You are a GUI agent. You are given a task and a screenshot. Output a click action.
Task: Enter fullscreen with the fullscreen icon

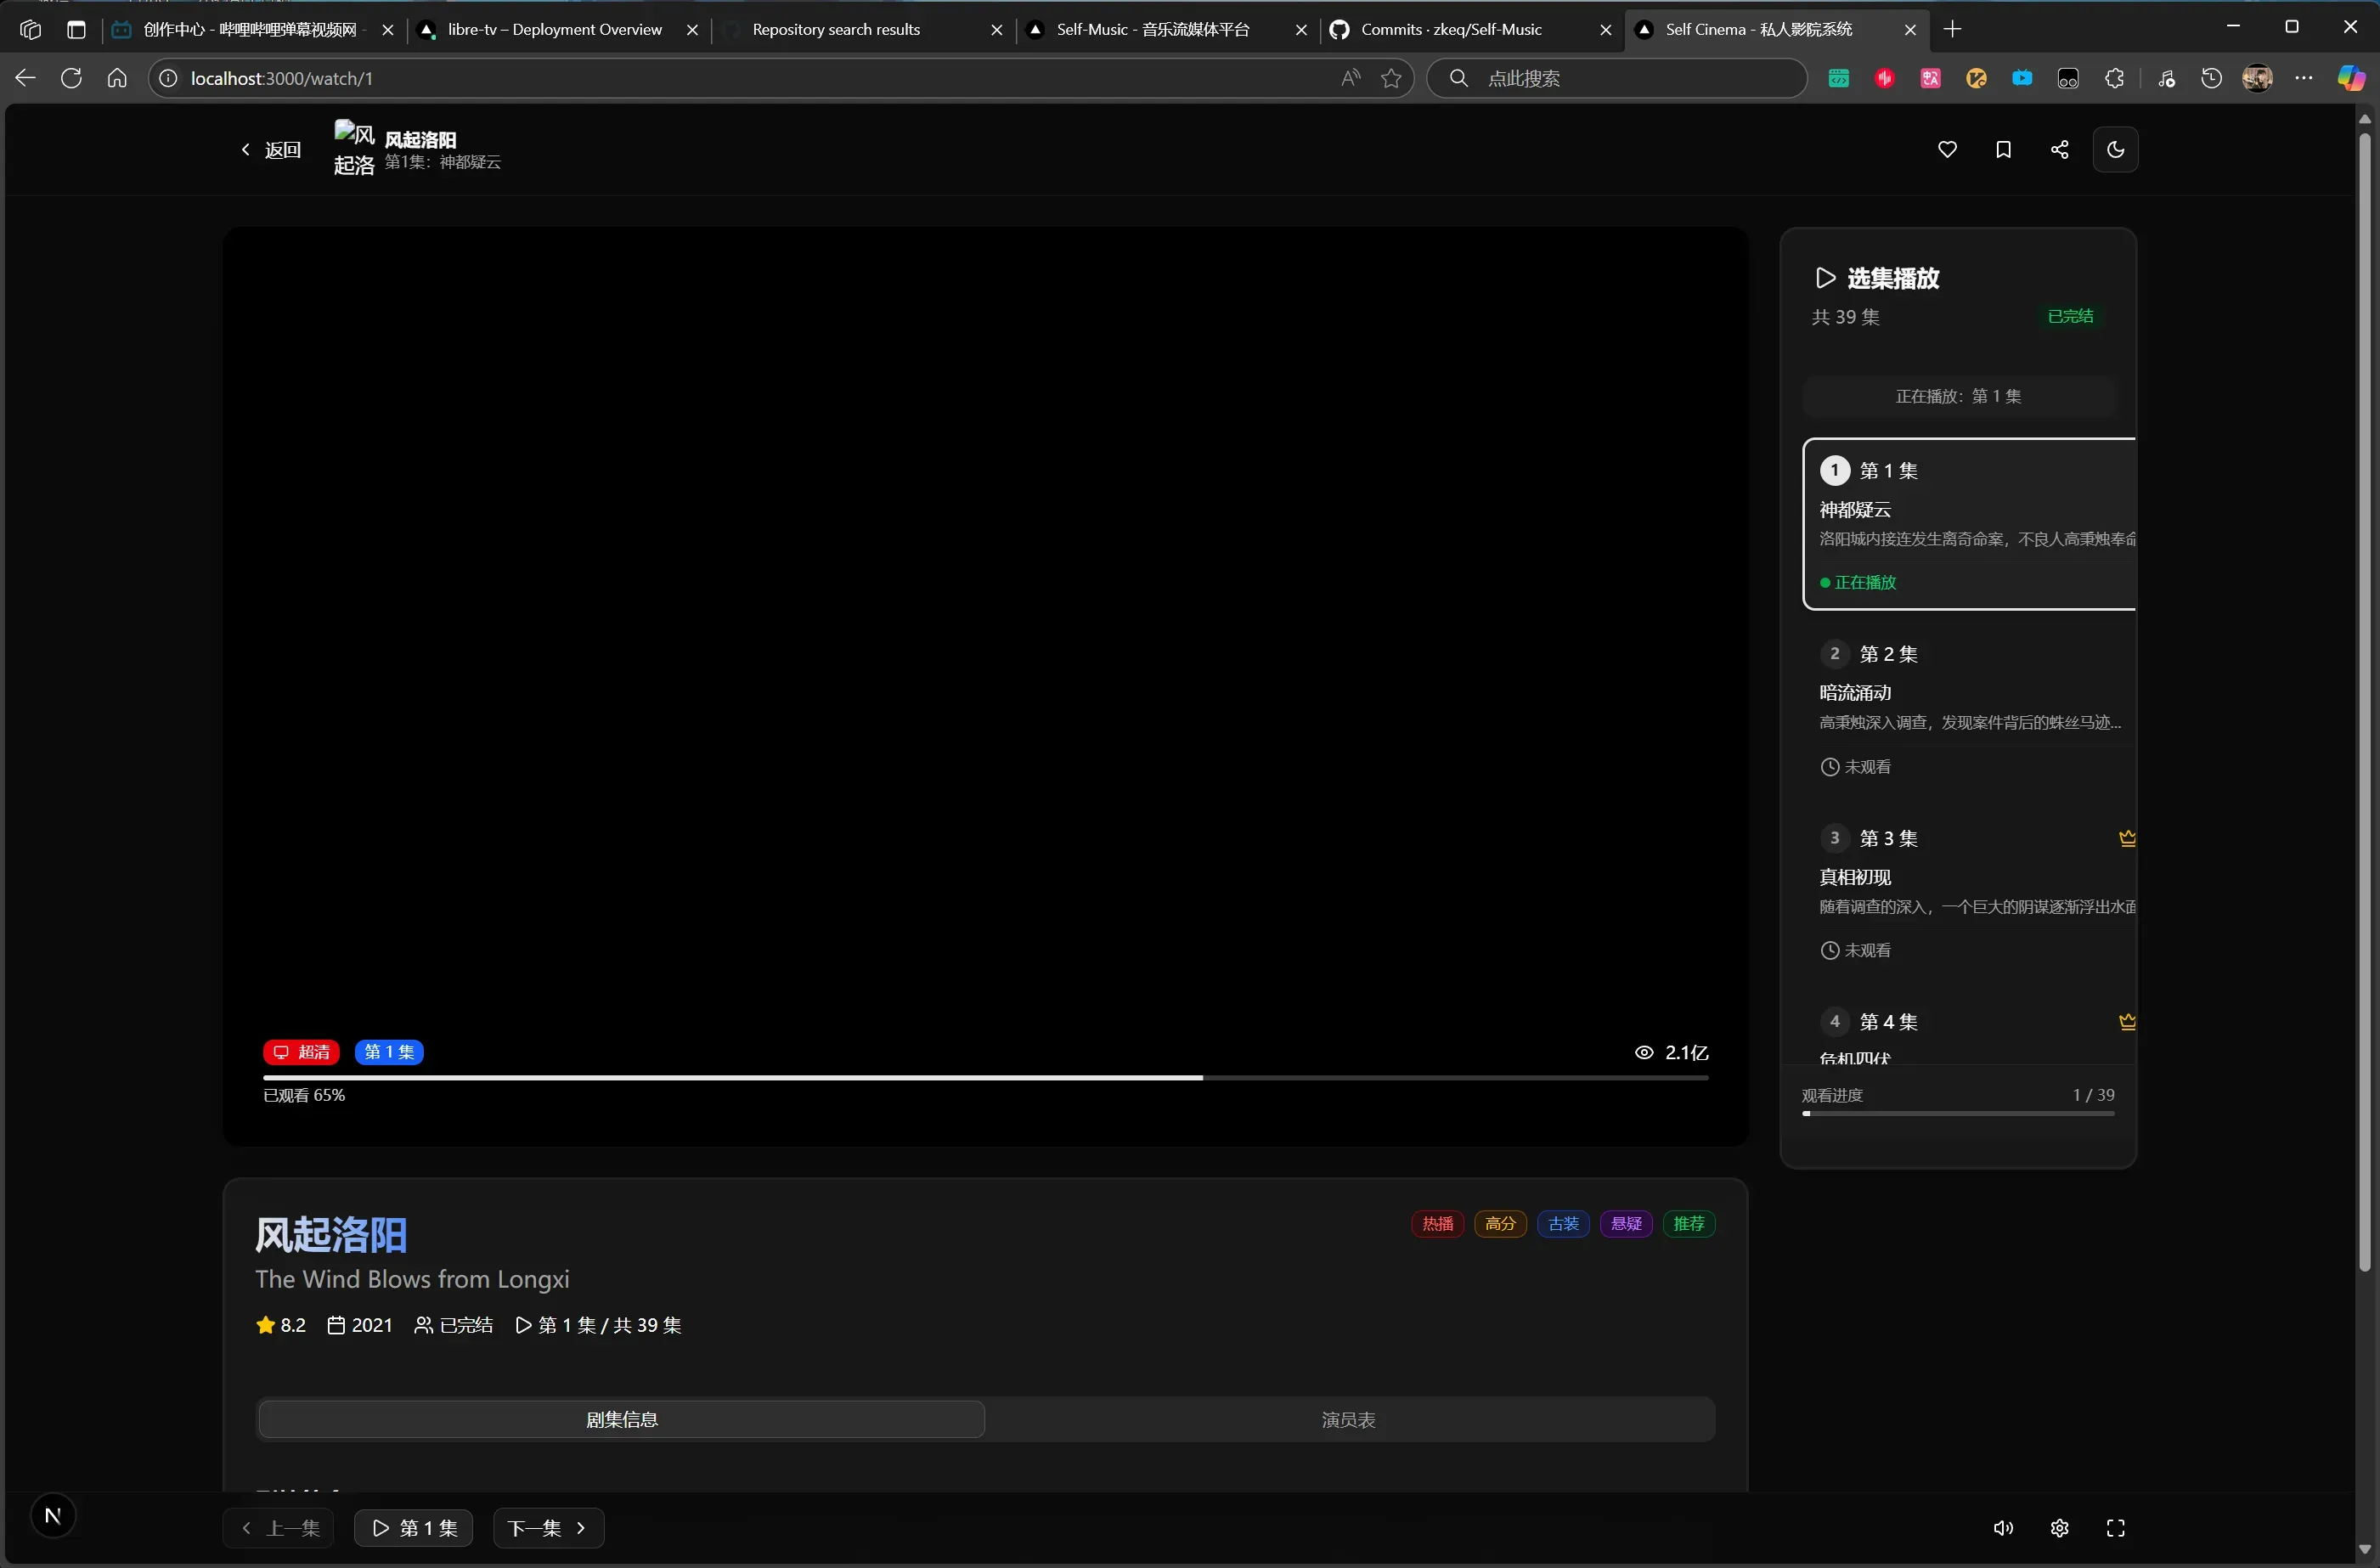pos(2115,1528)
